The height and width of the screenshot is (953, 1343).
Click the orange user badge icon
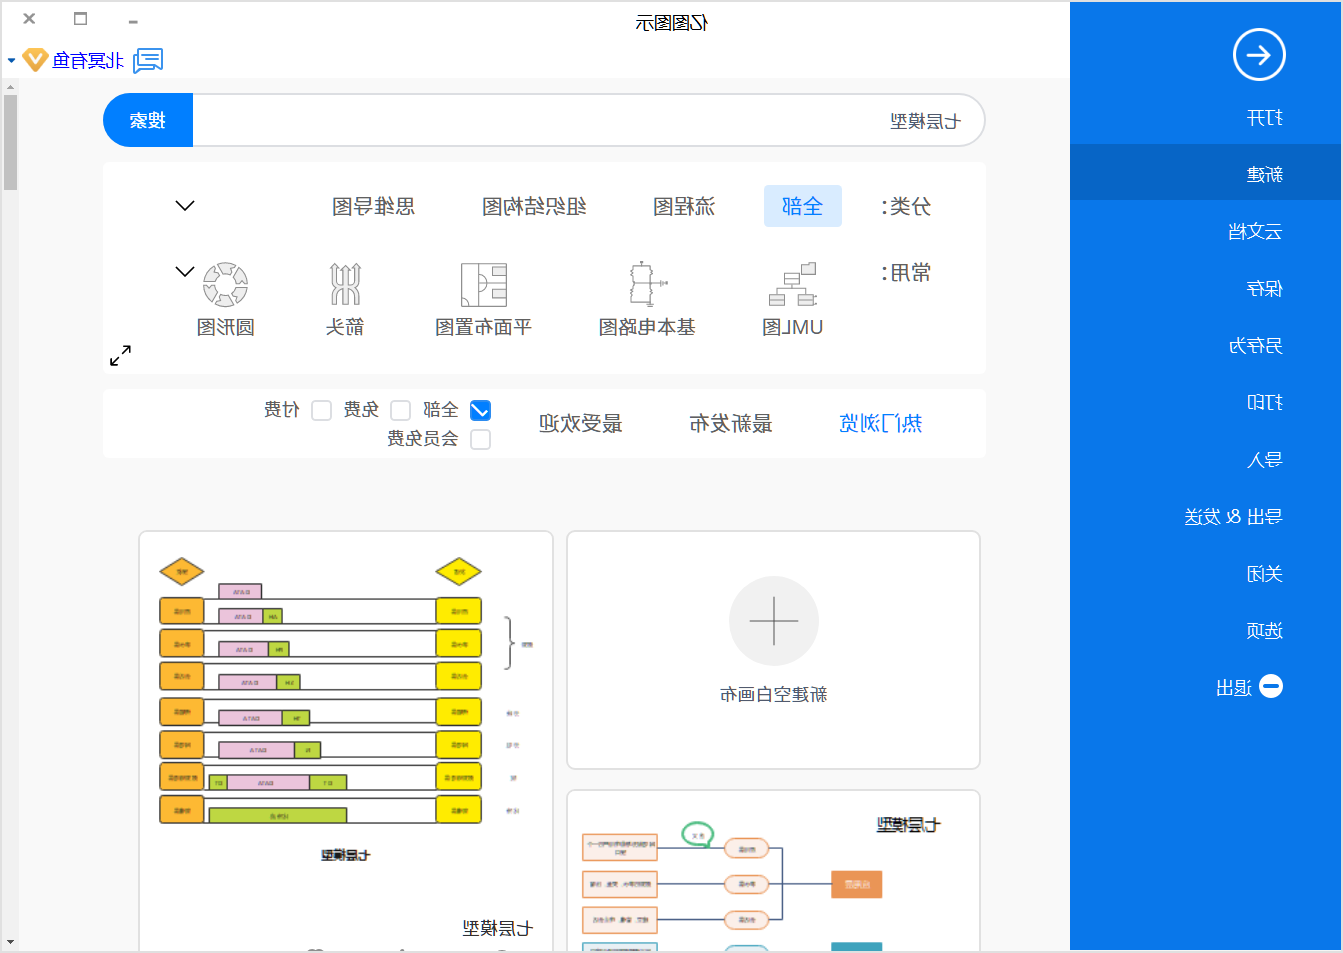click(35, 60)
